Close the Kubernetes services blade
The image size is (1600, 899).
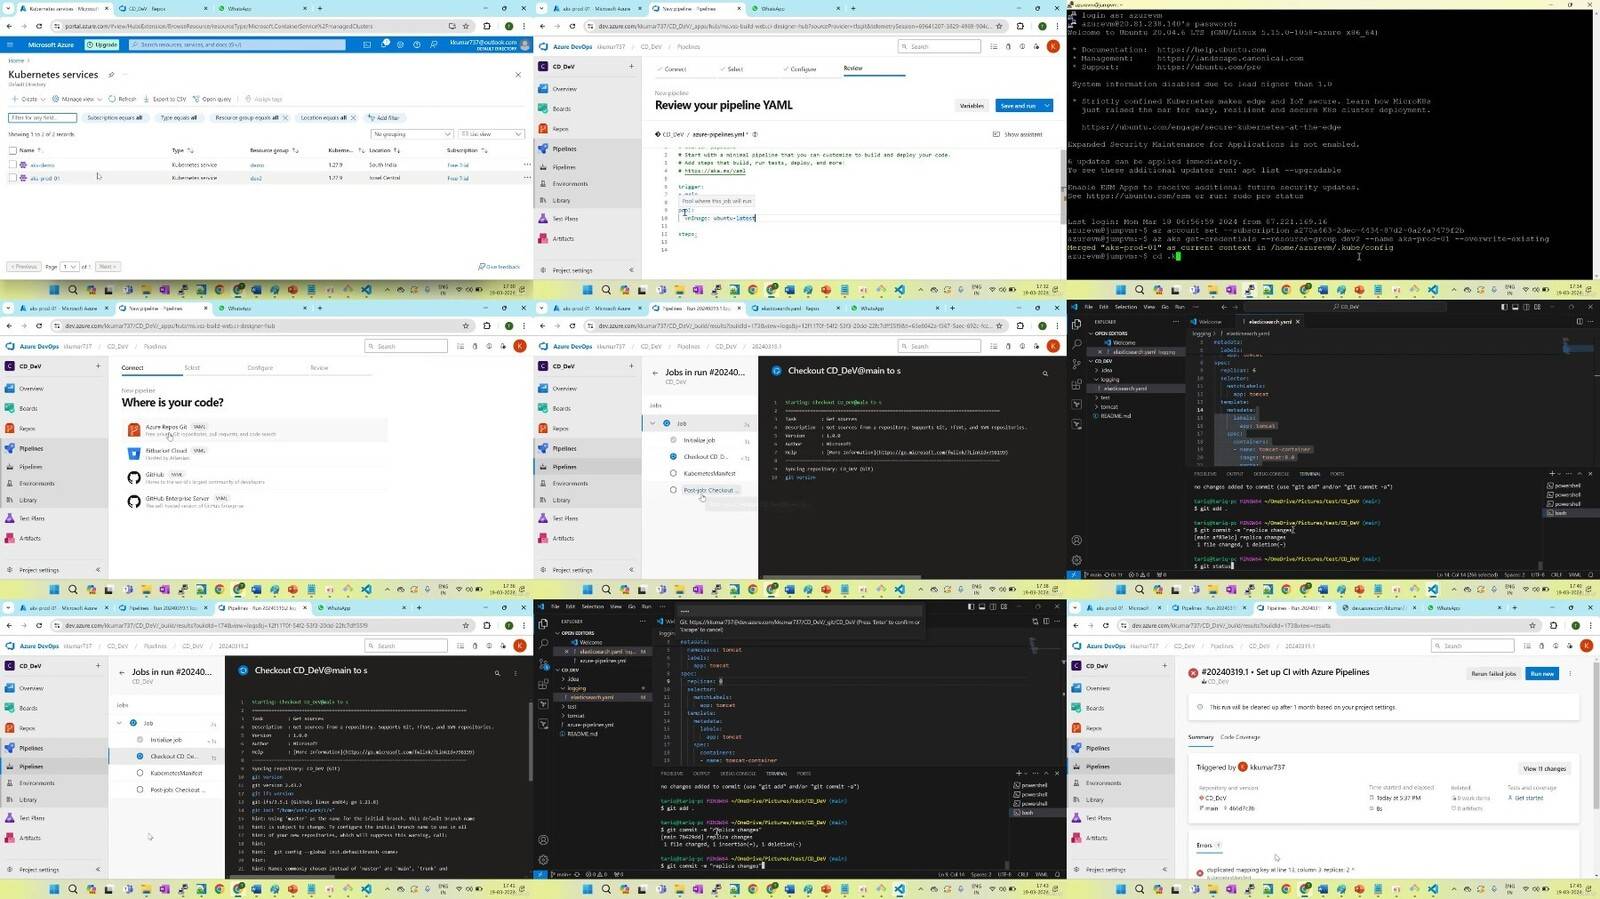pyautogui.click(x=518, y=75)
